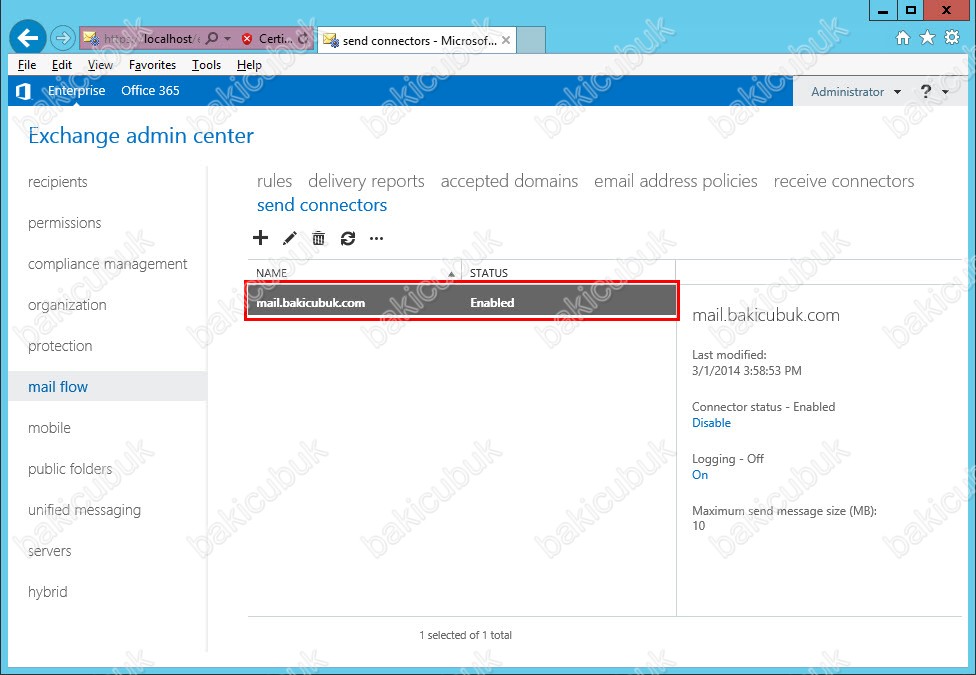Click the refresh icon in connector toolbar
The image size is (976, 675).
click(x=347, y=238)
